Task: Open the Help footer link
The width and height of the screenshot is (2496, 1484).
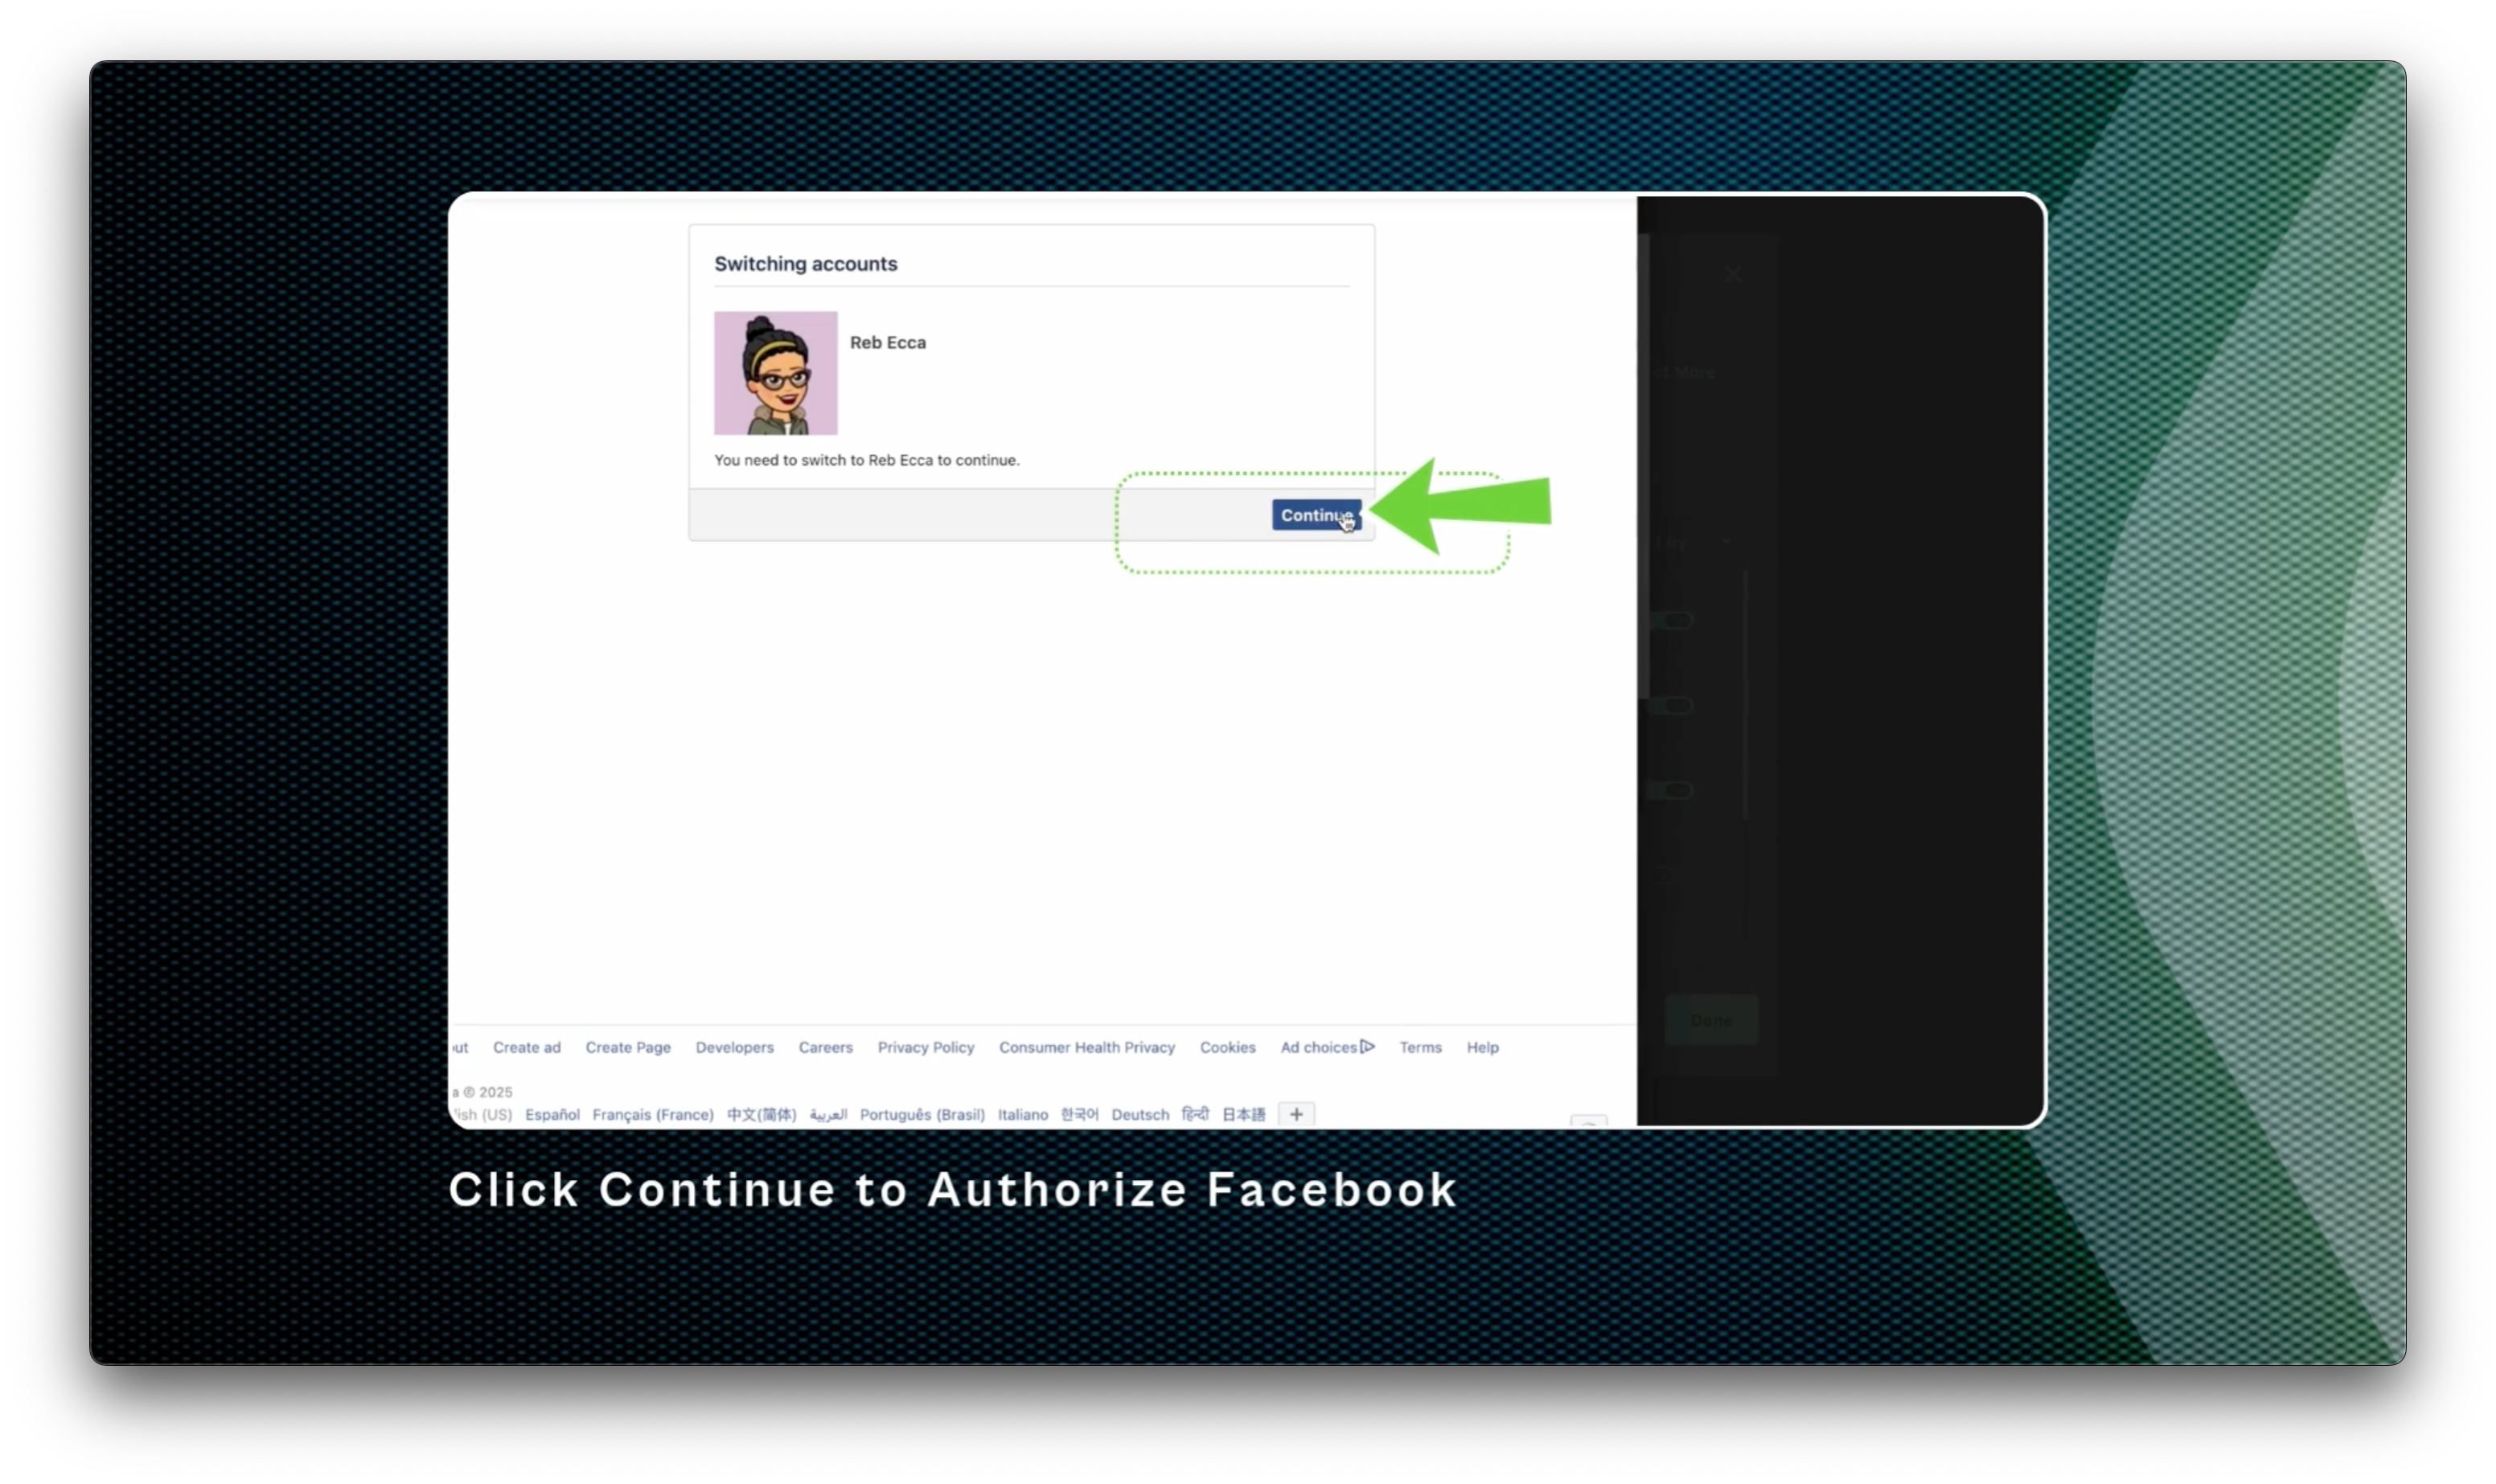Action: (1483, 1047)
